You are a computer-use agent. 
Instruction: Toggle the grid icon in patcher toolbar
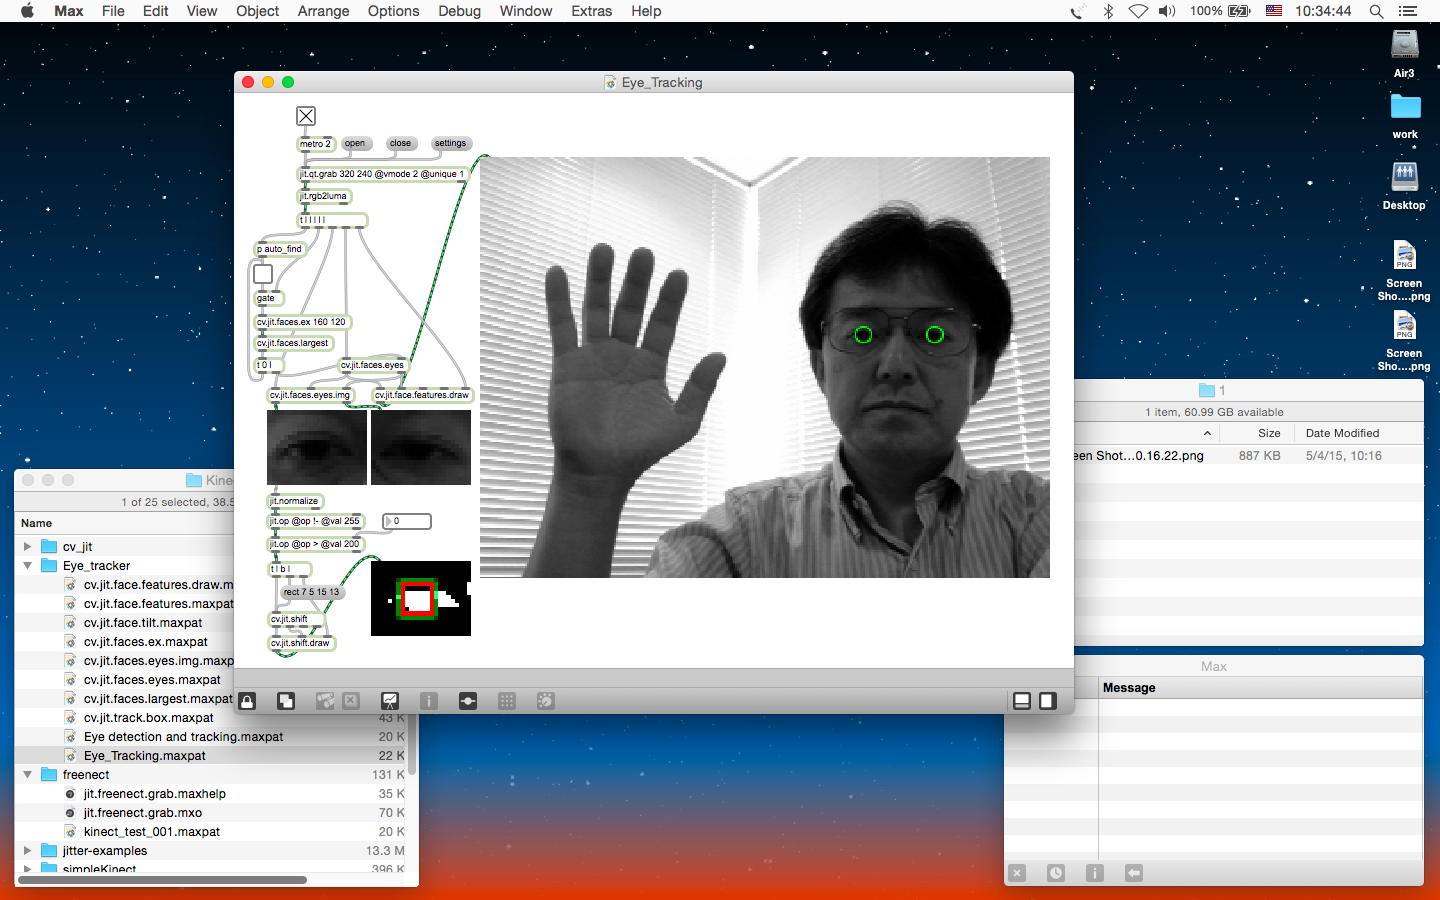point(507,701)
